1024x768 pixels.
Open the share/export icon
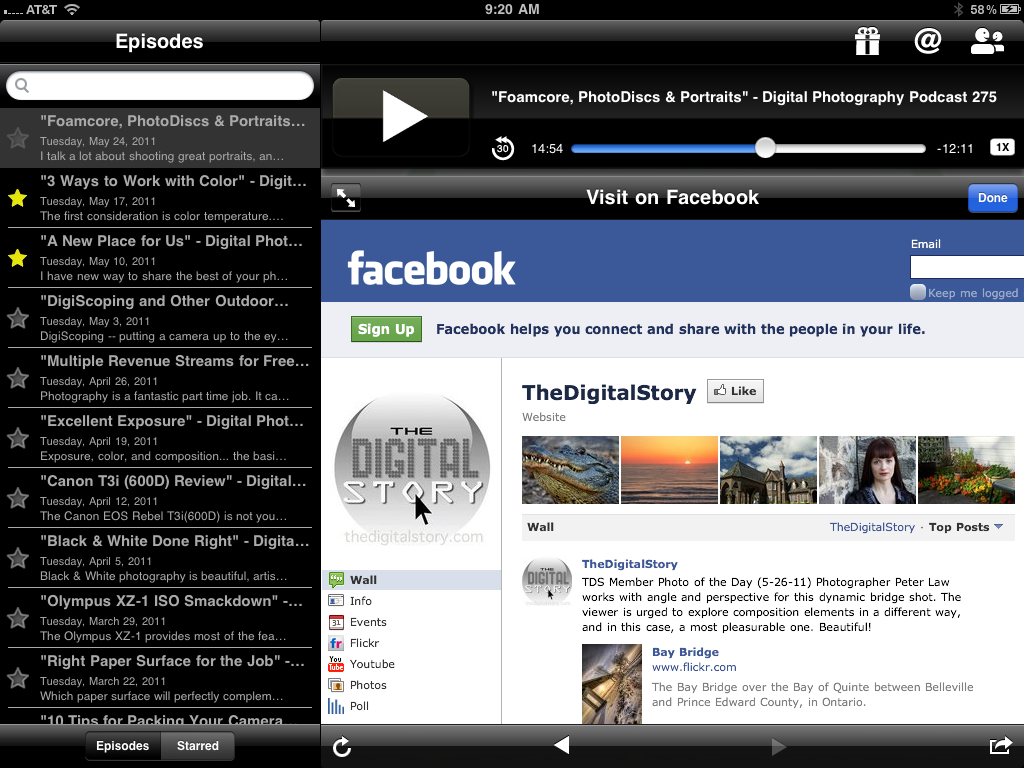pos(1000,745)
